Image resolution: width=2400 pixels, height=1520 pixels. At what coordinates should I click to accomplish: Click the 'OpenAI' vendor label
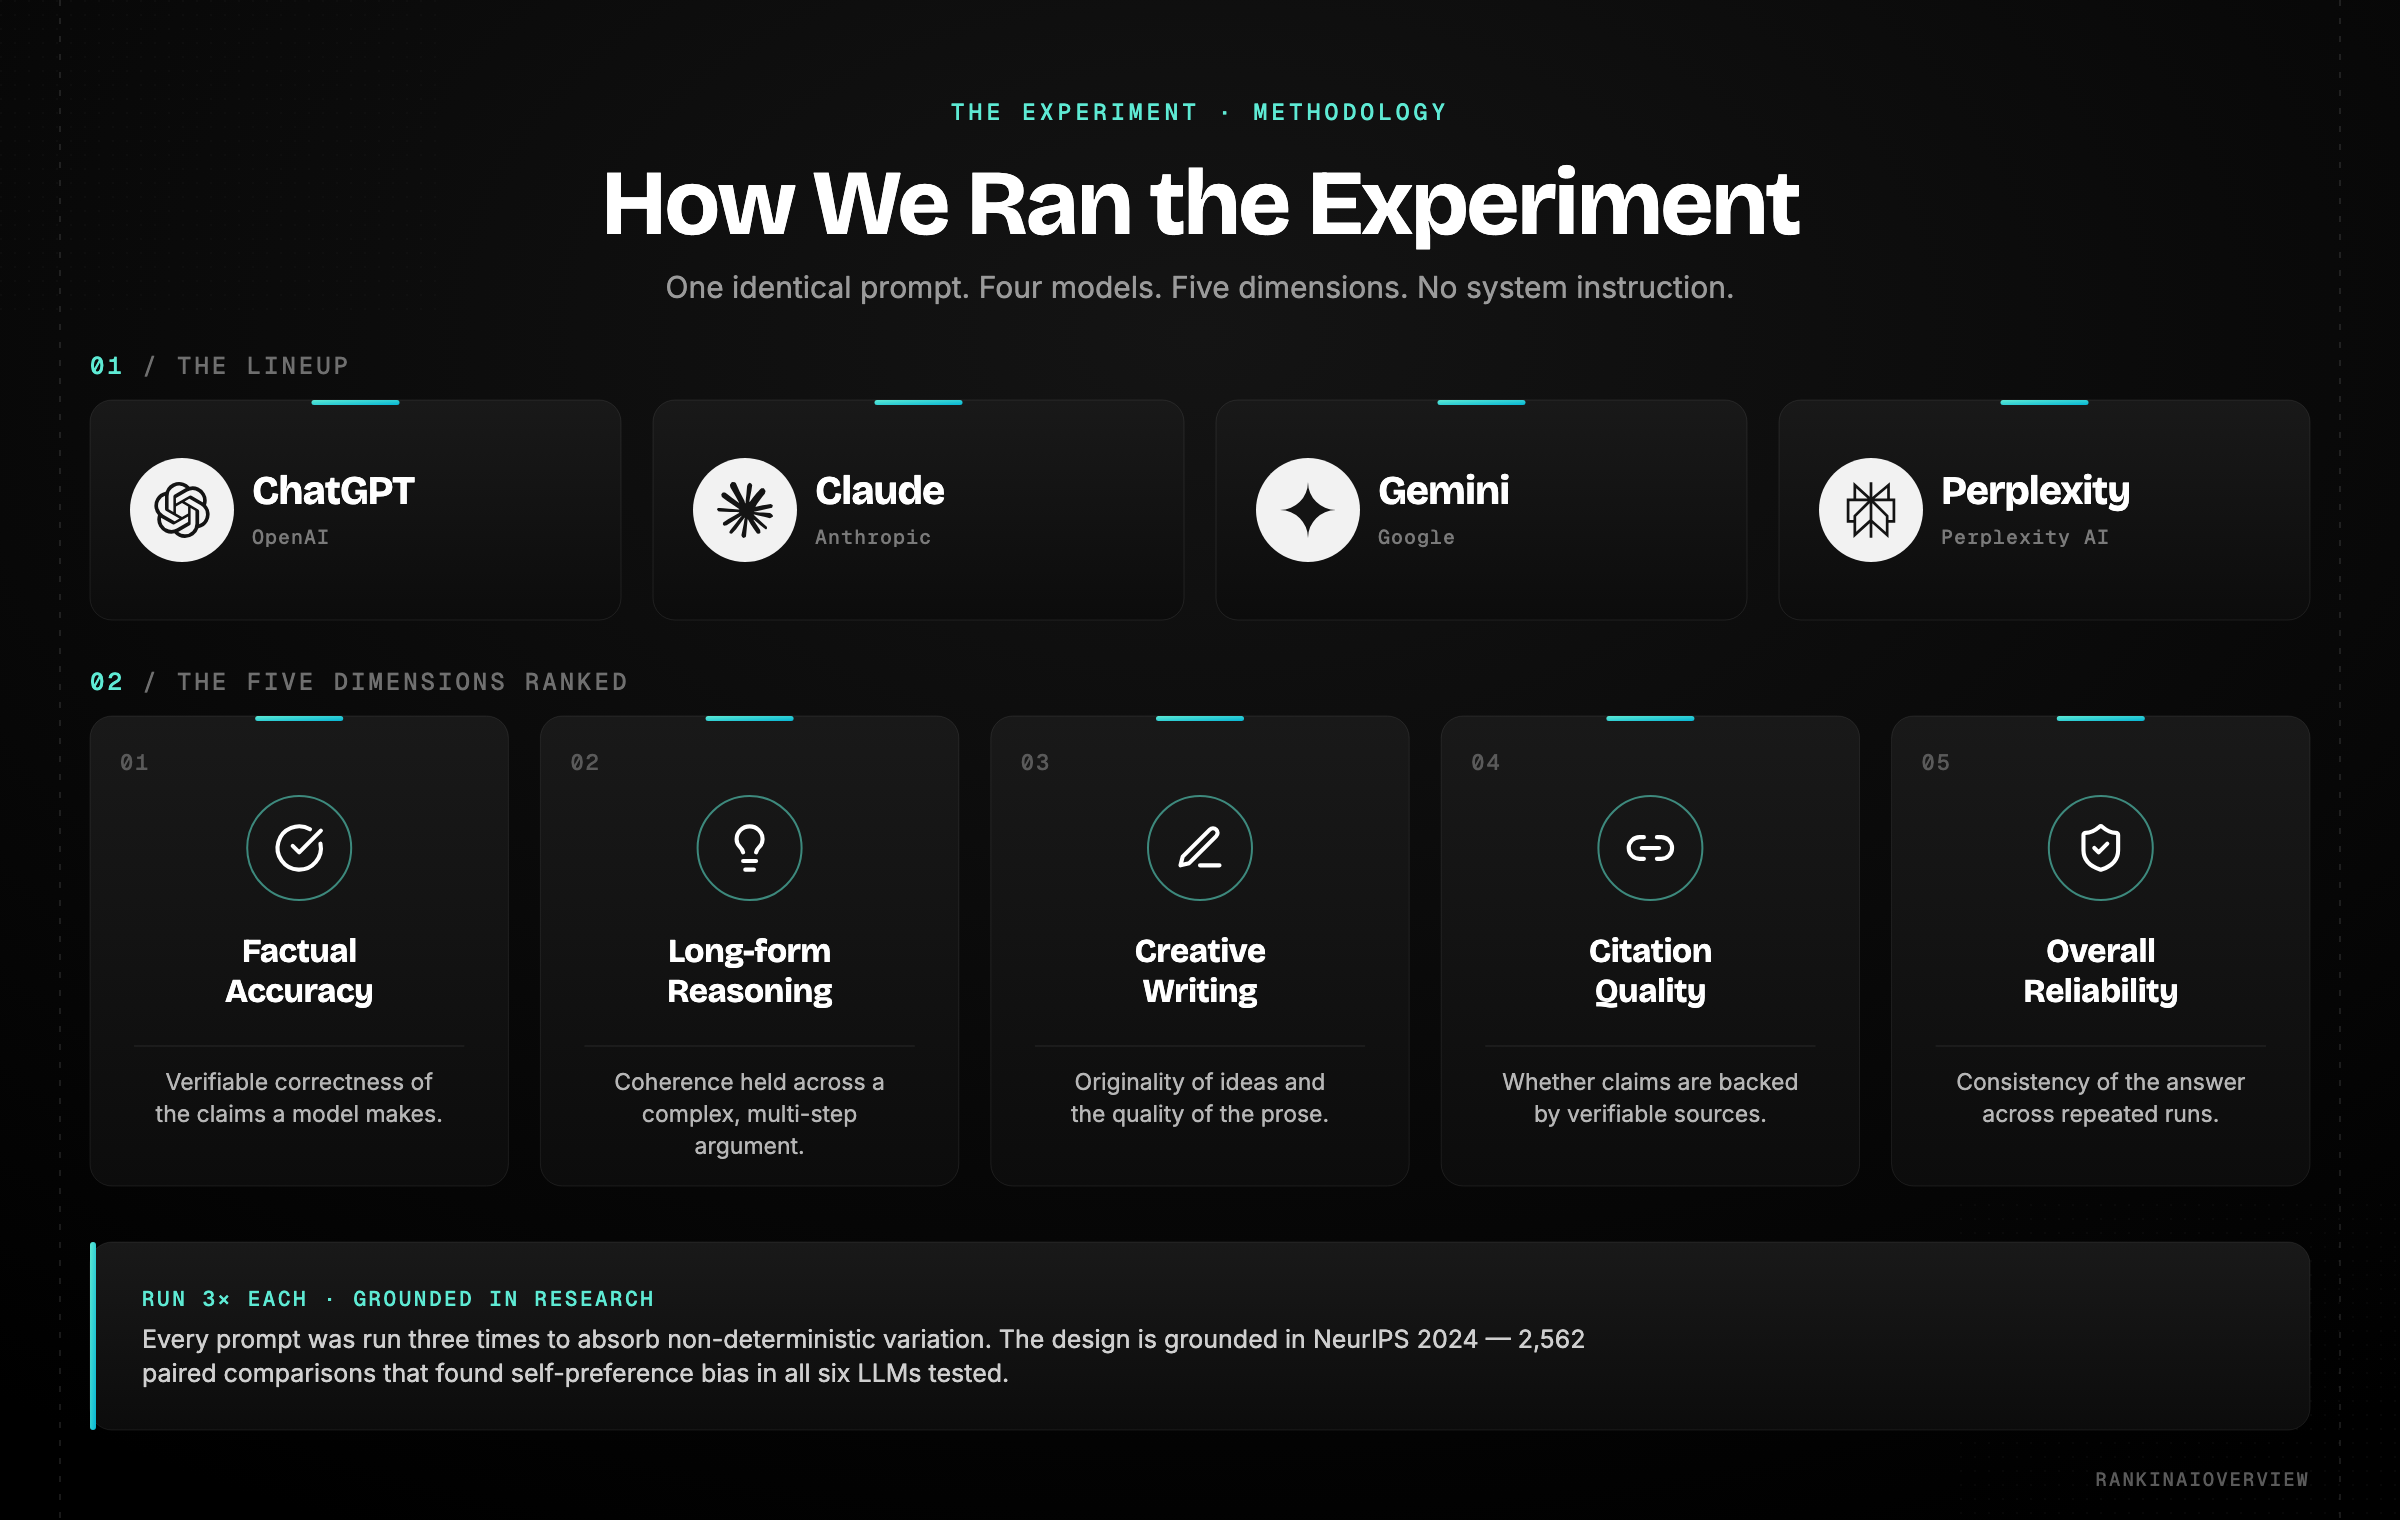coord(290,537)
